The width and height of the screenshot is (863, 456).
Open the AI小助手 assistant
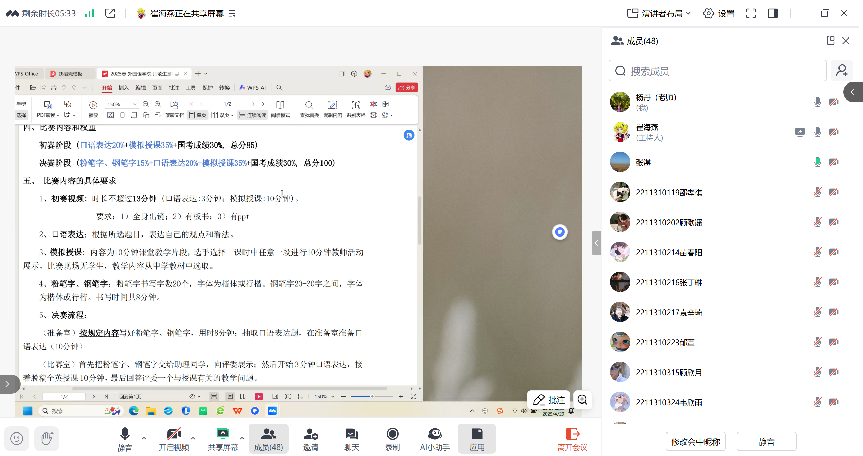435,435
